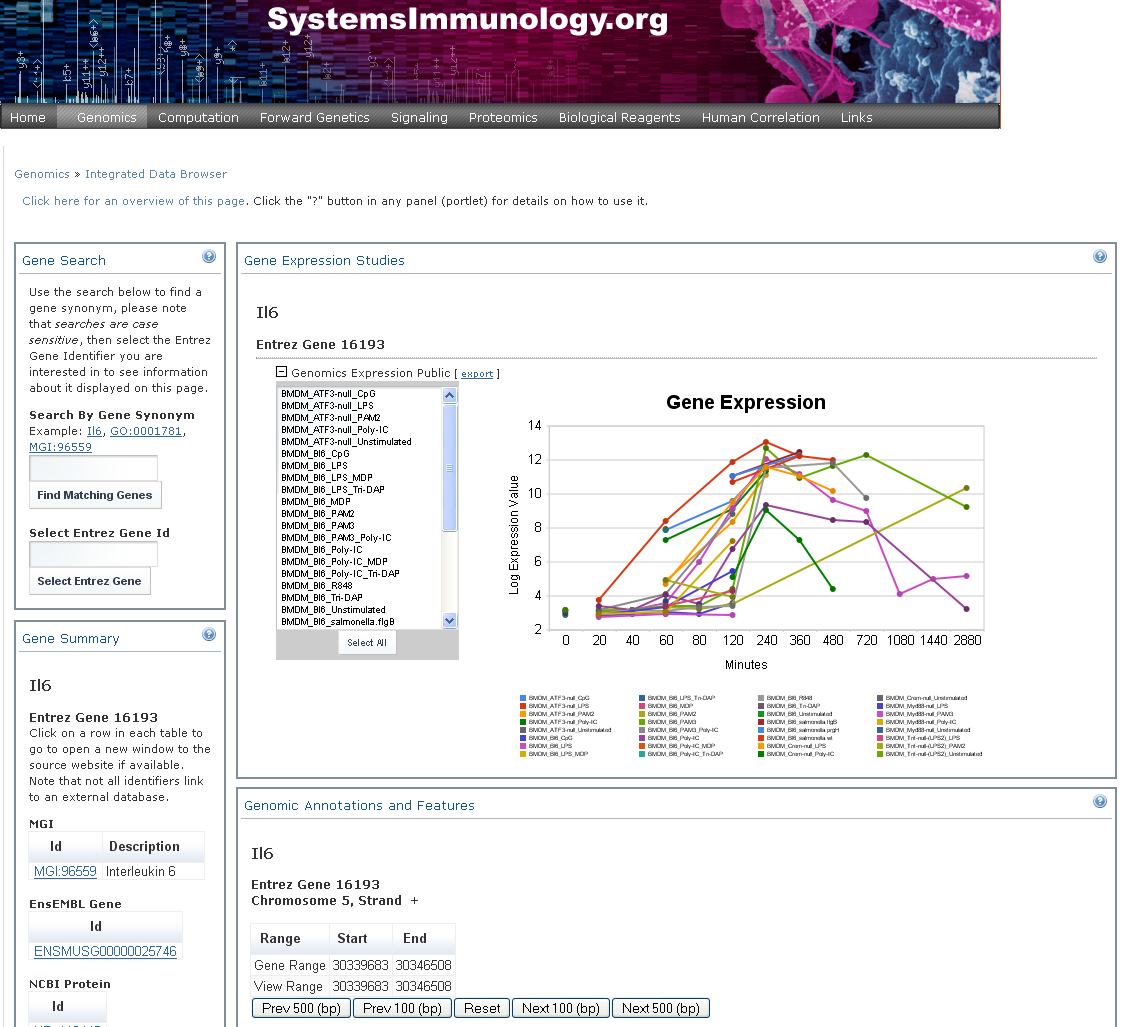Select BMDM_Bl6_LPS in the dataset list
1139x1027 pixels.
tap(360, 466)
